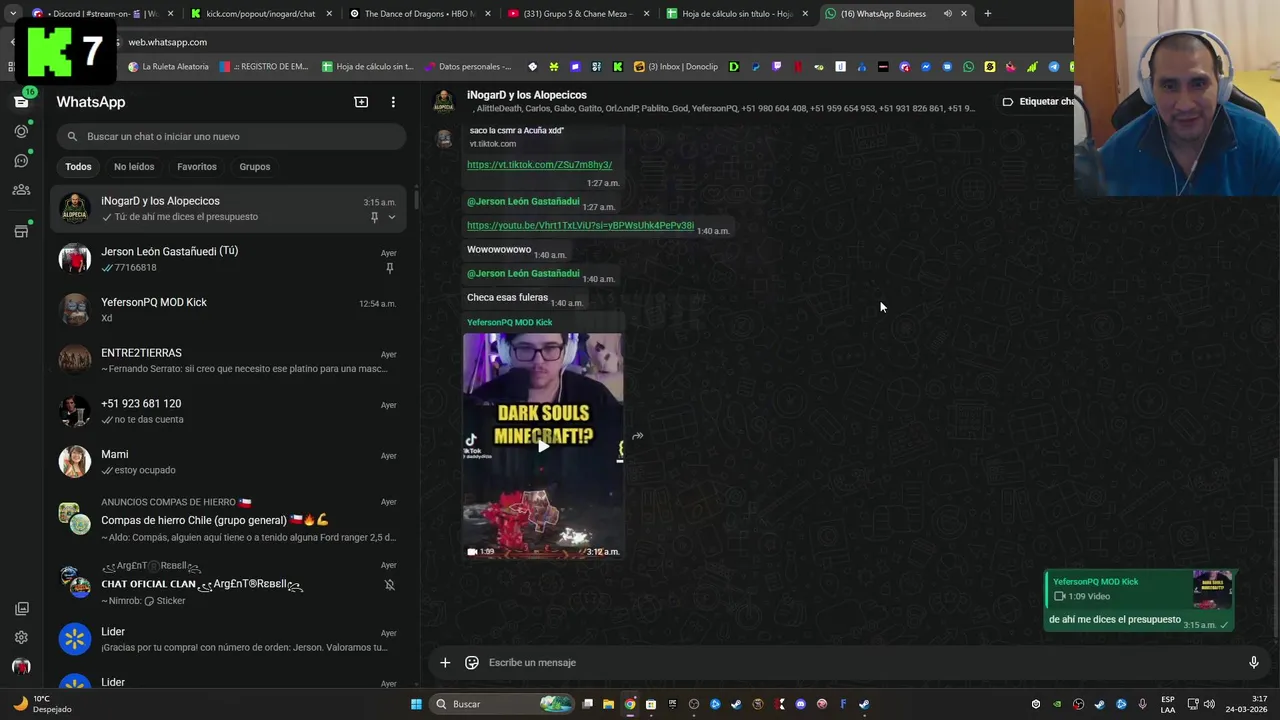Click the voice message microphone
Viewport: 1280px width, 720px height.
1253,662
